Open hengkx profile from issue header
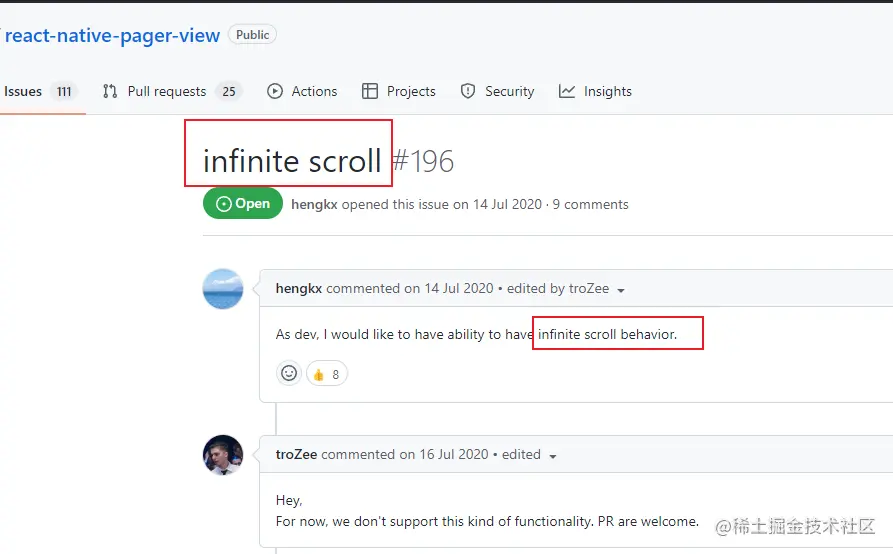Viewport: 893px width, 554px height. [x=314, y=204]
